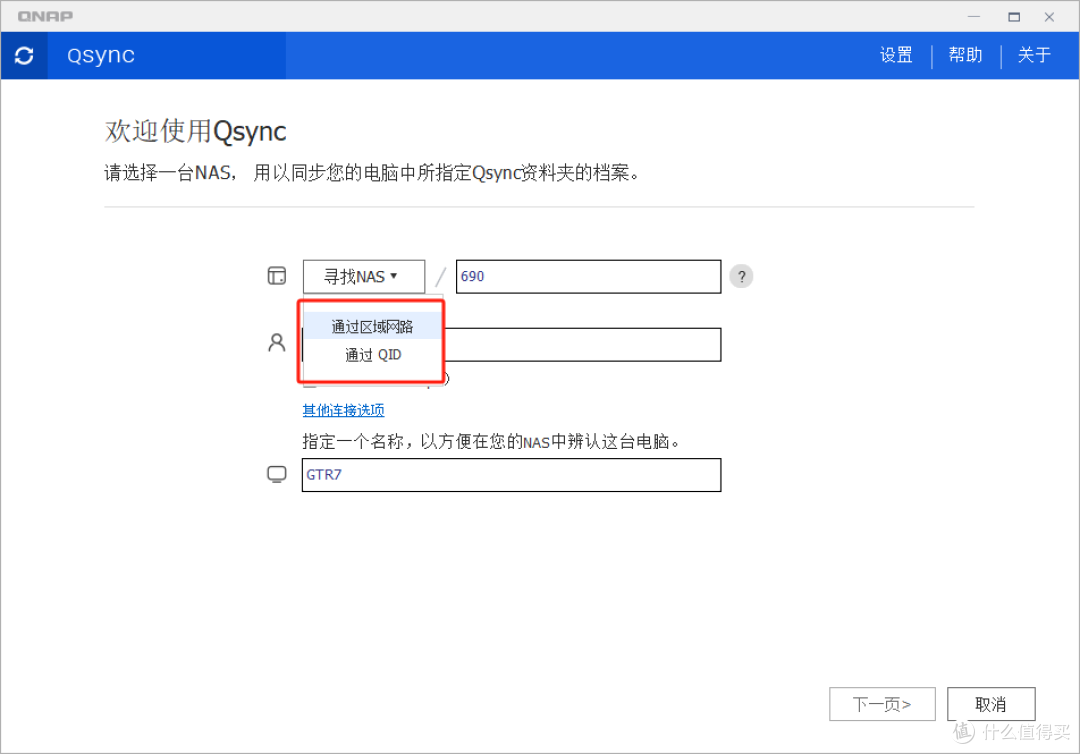
Task: Open the question mark help icon
Action: coord(741,276)
